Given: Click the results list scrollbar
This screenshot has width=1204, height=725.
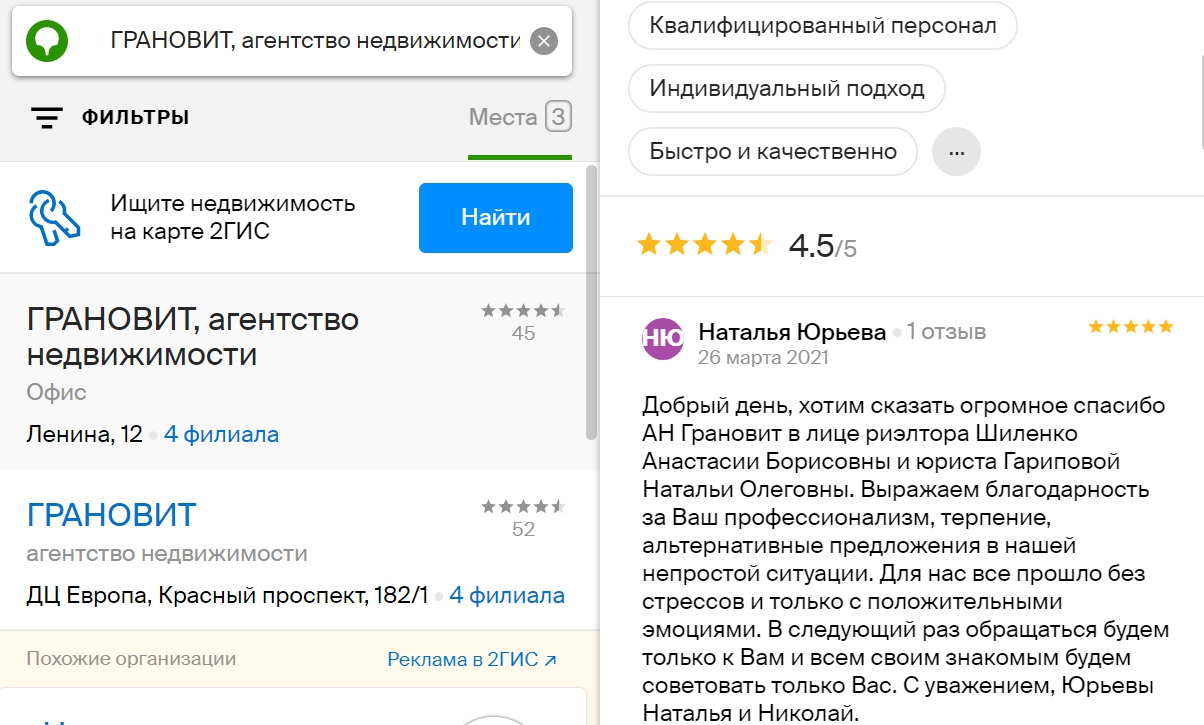Looking at the screenshot, I should [591, 301].
